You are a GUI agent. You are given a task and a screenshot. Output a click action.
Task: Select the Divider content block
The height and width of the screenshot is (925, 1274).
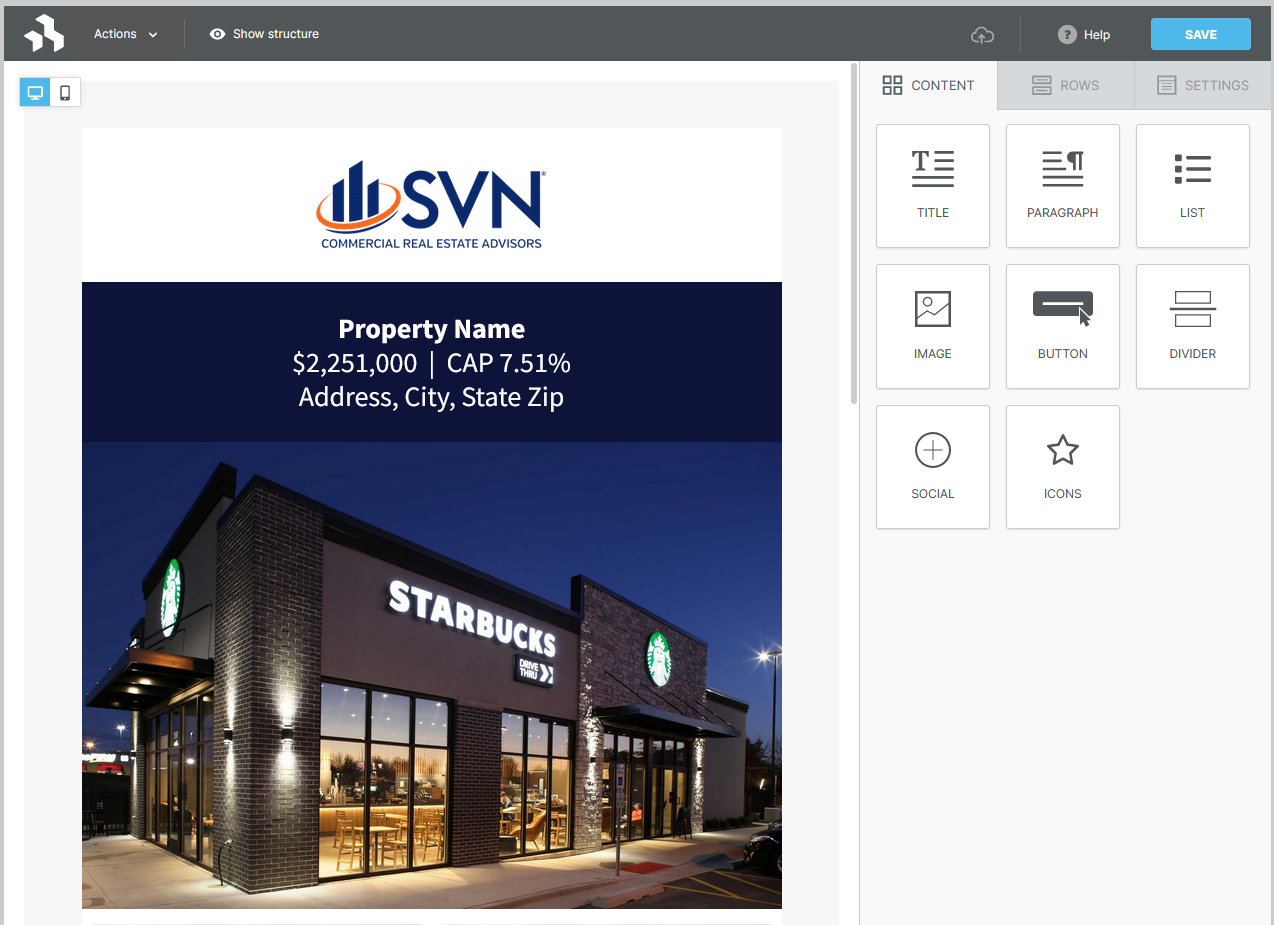pos(1193,326)
